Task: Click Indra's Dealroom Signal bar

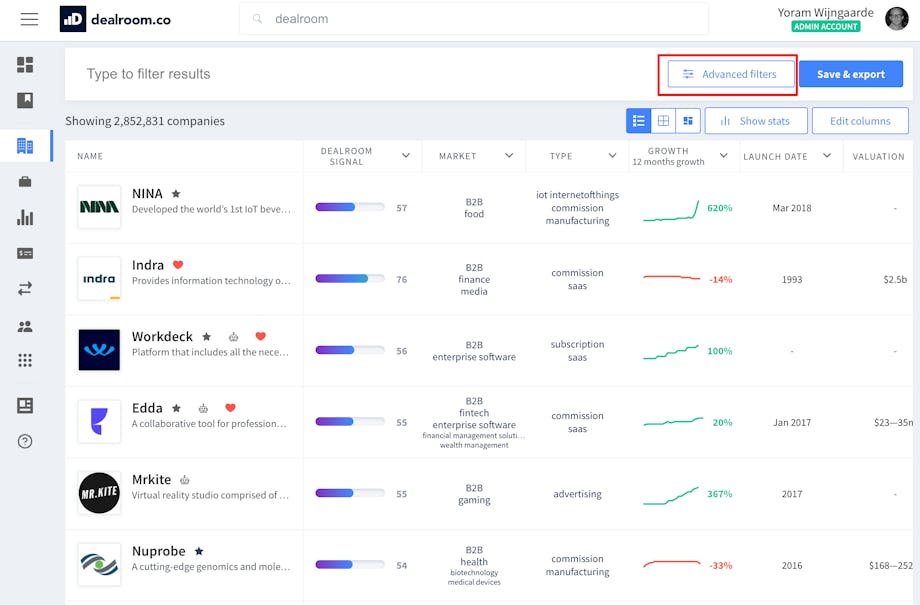Action: point(350,278)
